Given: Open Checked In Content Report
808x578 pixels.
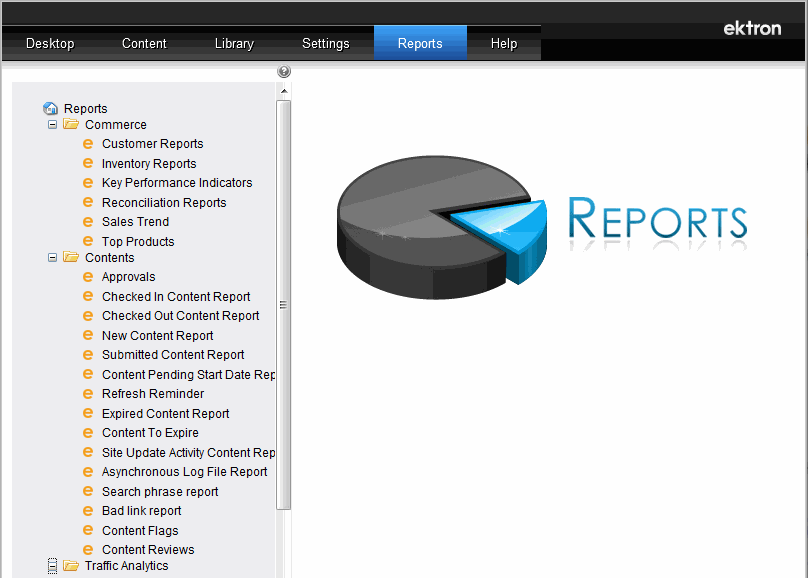Looking at the screenshot, I should 176,297.
